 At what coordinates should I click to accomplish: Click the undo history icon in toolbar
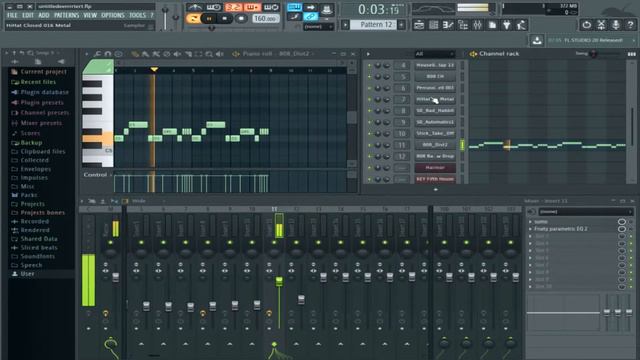tap(587, 25)
